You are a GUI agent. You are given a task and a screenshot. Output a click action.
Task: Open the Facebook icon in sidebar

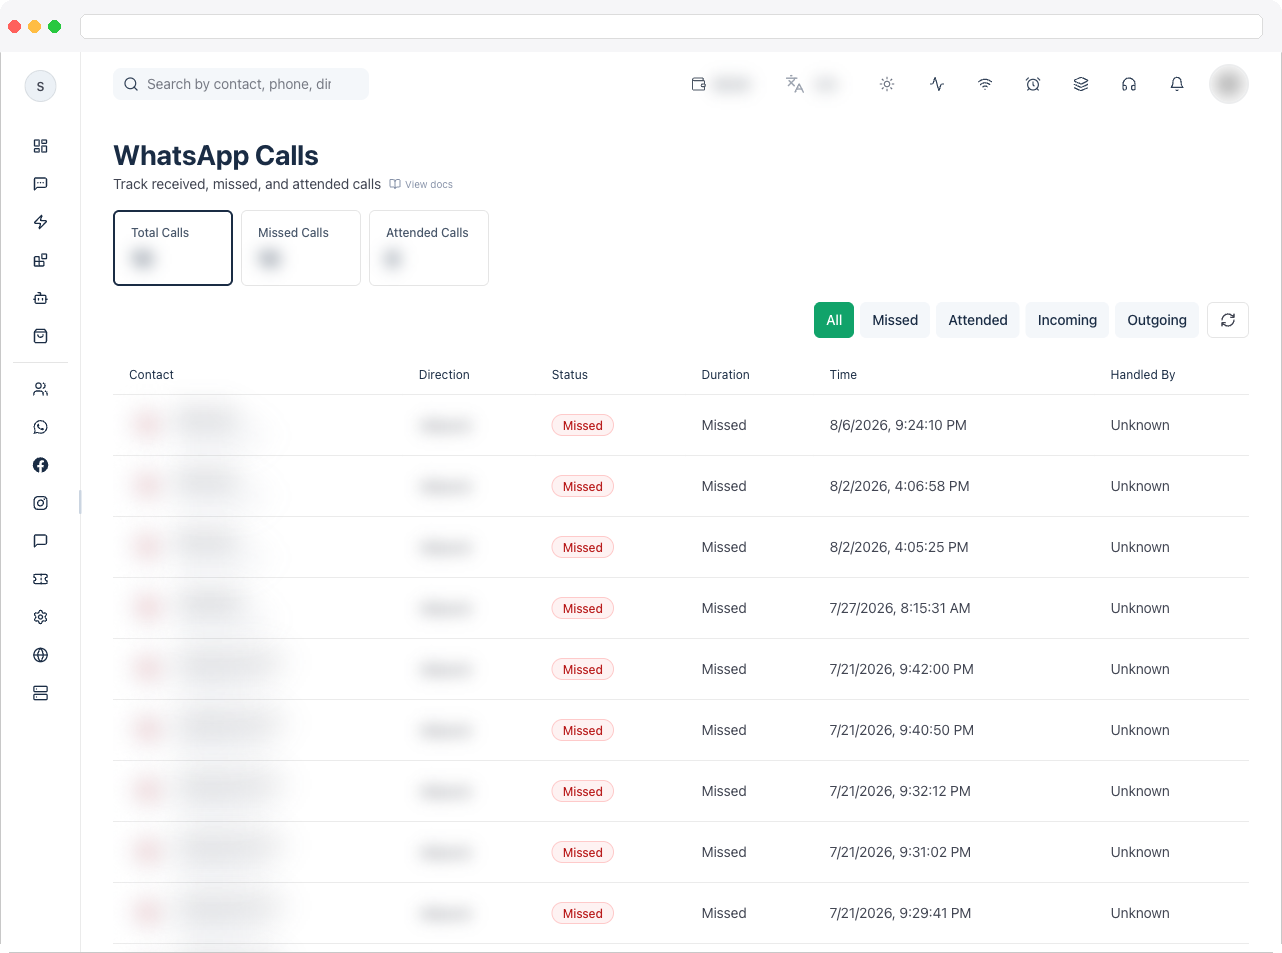coord(40,465)
